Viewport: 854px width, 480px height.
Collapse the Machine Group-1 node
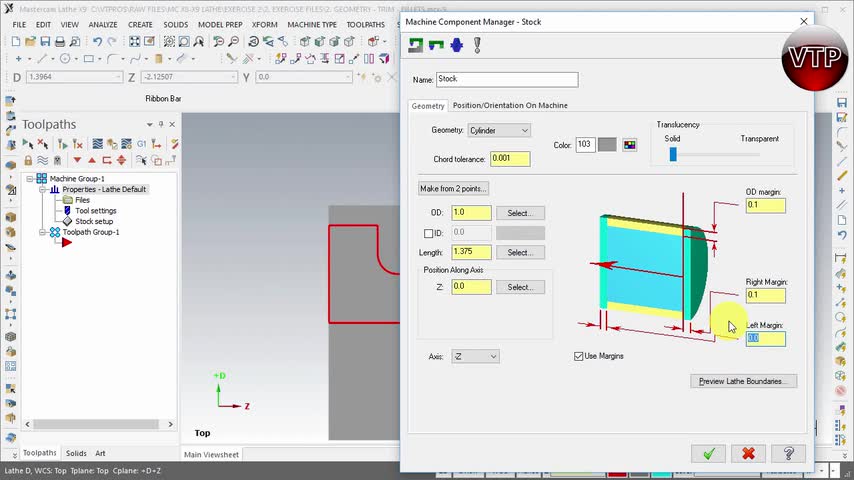click(30, 179)
